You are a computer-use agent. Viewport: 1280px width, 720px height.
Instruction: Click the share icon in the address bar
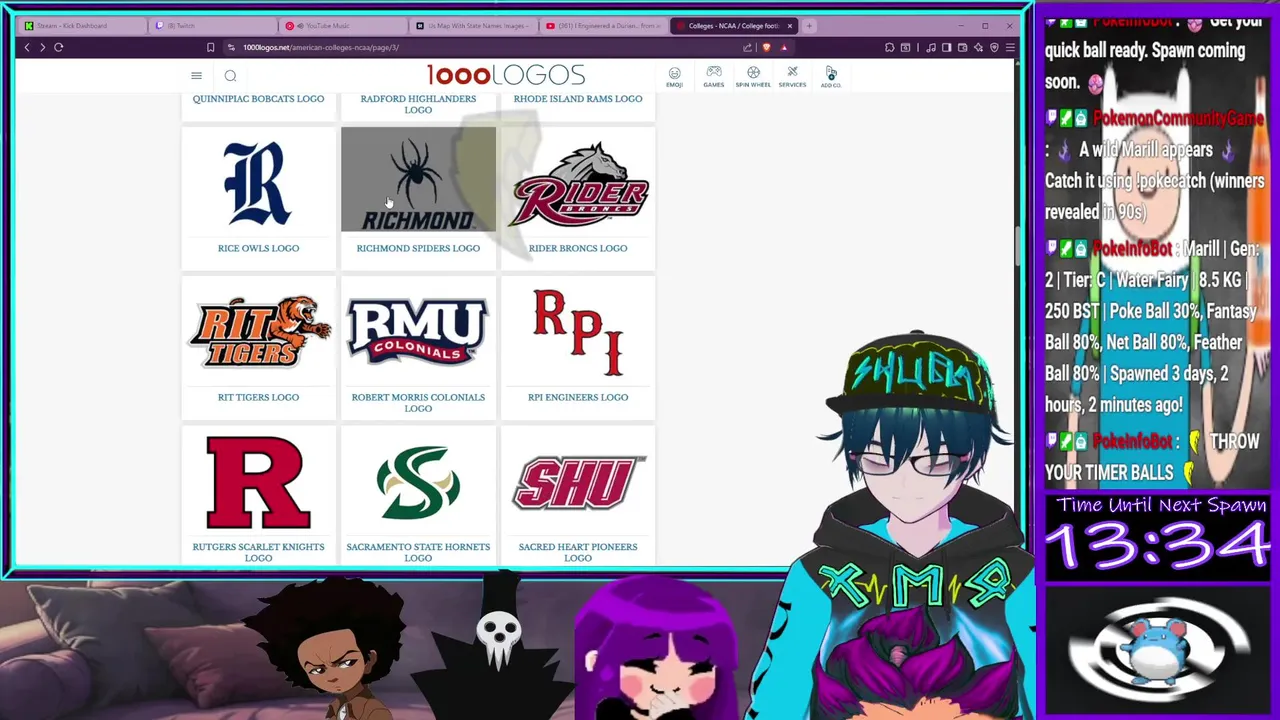pyautogui.click(x=748, y=47)
